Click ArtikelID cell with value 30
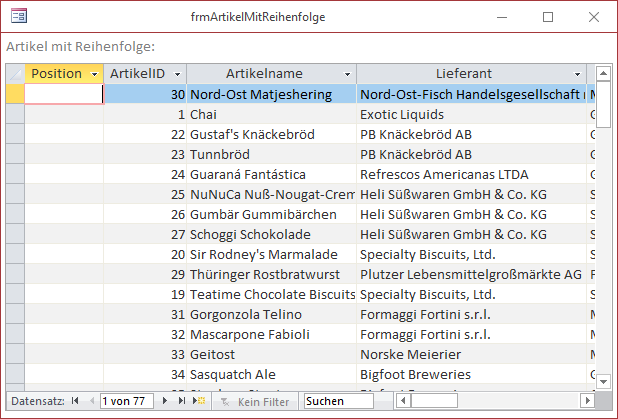 pyautogui.click(x=145, y=94)
